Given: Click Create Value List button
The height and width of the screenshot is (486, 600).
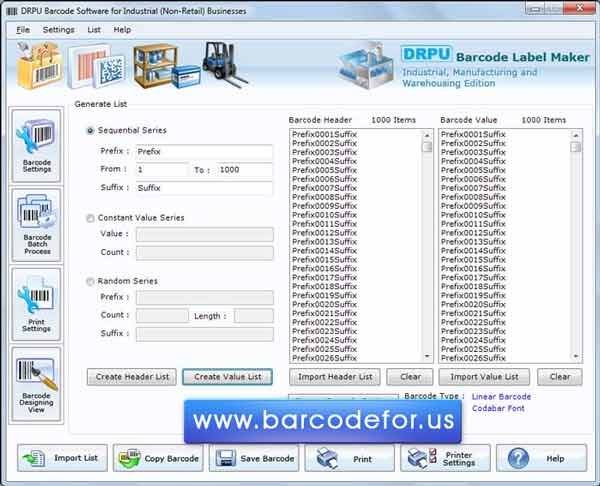Looking at the screenshot, I should pos(227,377).
